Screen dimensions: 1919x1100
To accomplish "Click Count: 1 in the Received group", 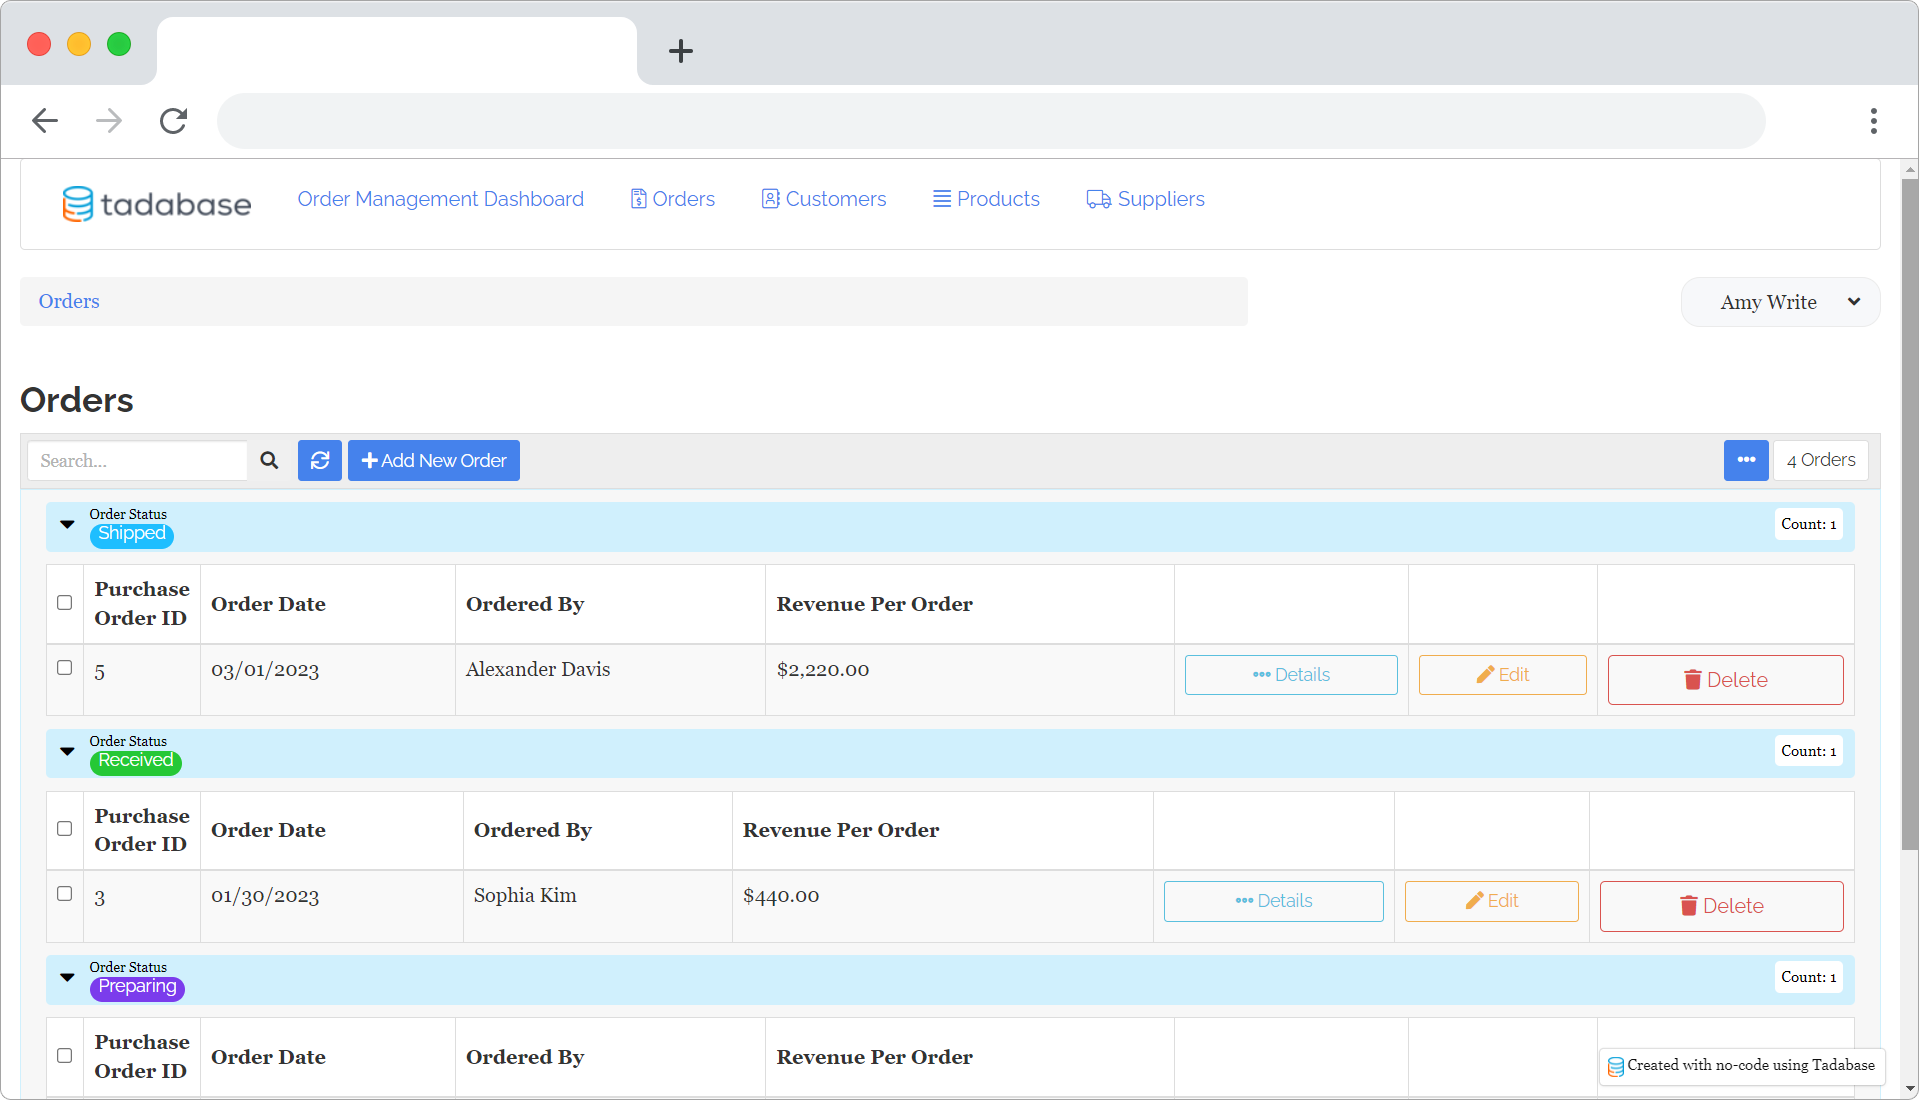I will pos(1809,751).
